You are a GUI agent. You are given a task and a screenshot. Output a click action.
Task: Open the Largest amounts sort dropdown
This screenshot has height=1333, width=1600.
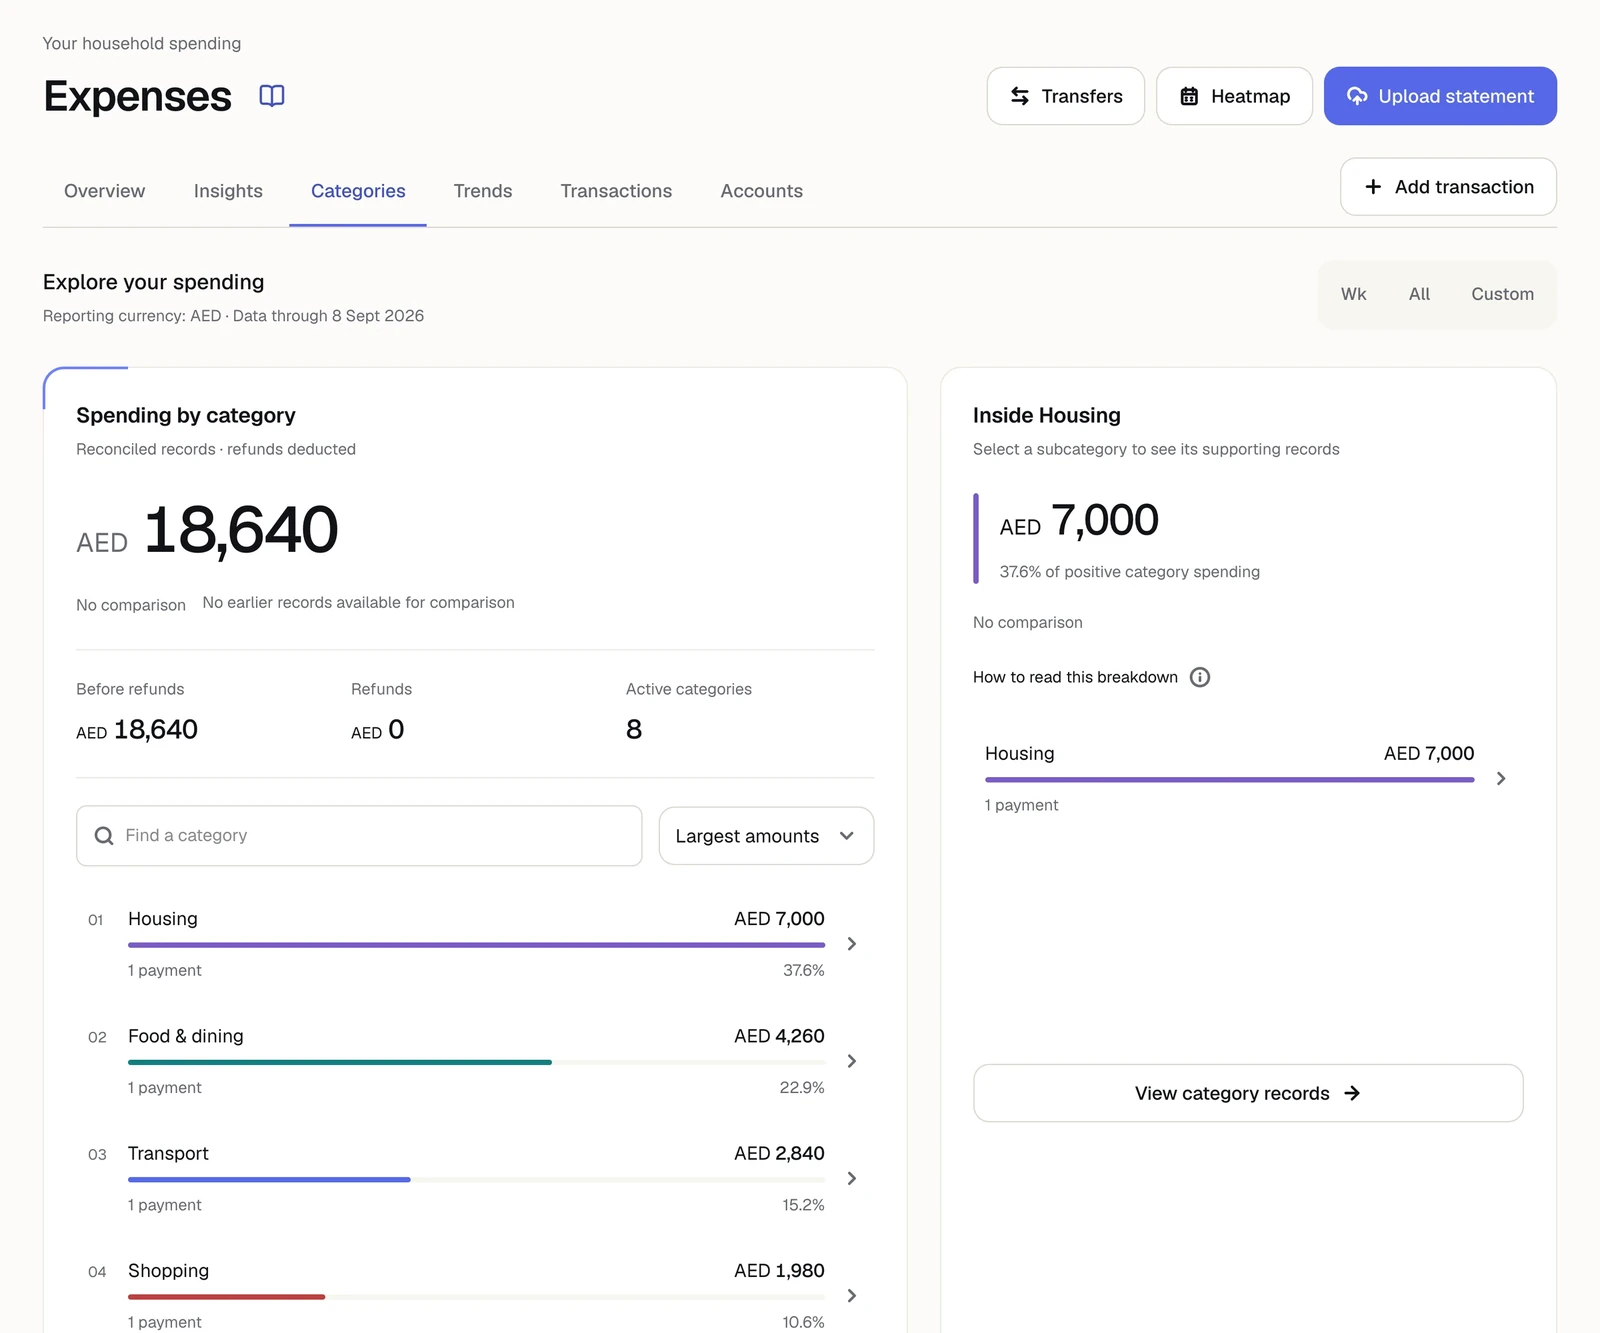pos(766,836)
